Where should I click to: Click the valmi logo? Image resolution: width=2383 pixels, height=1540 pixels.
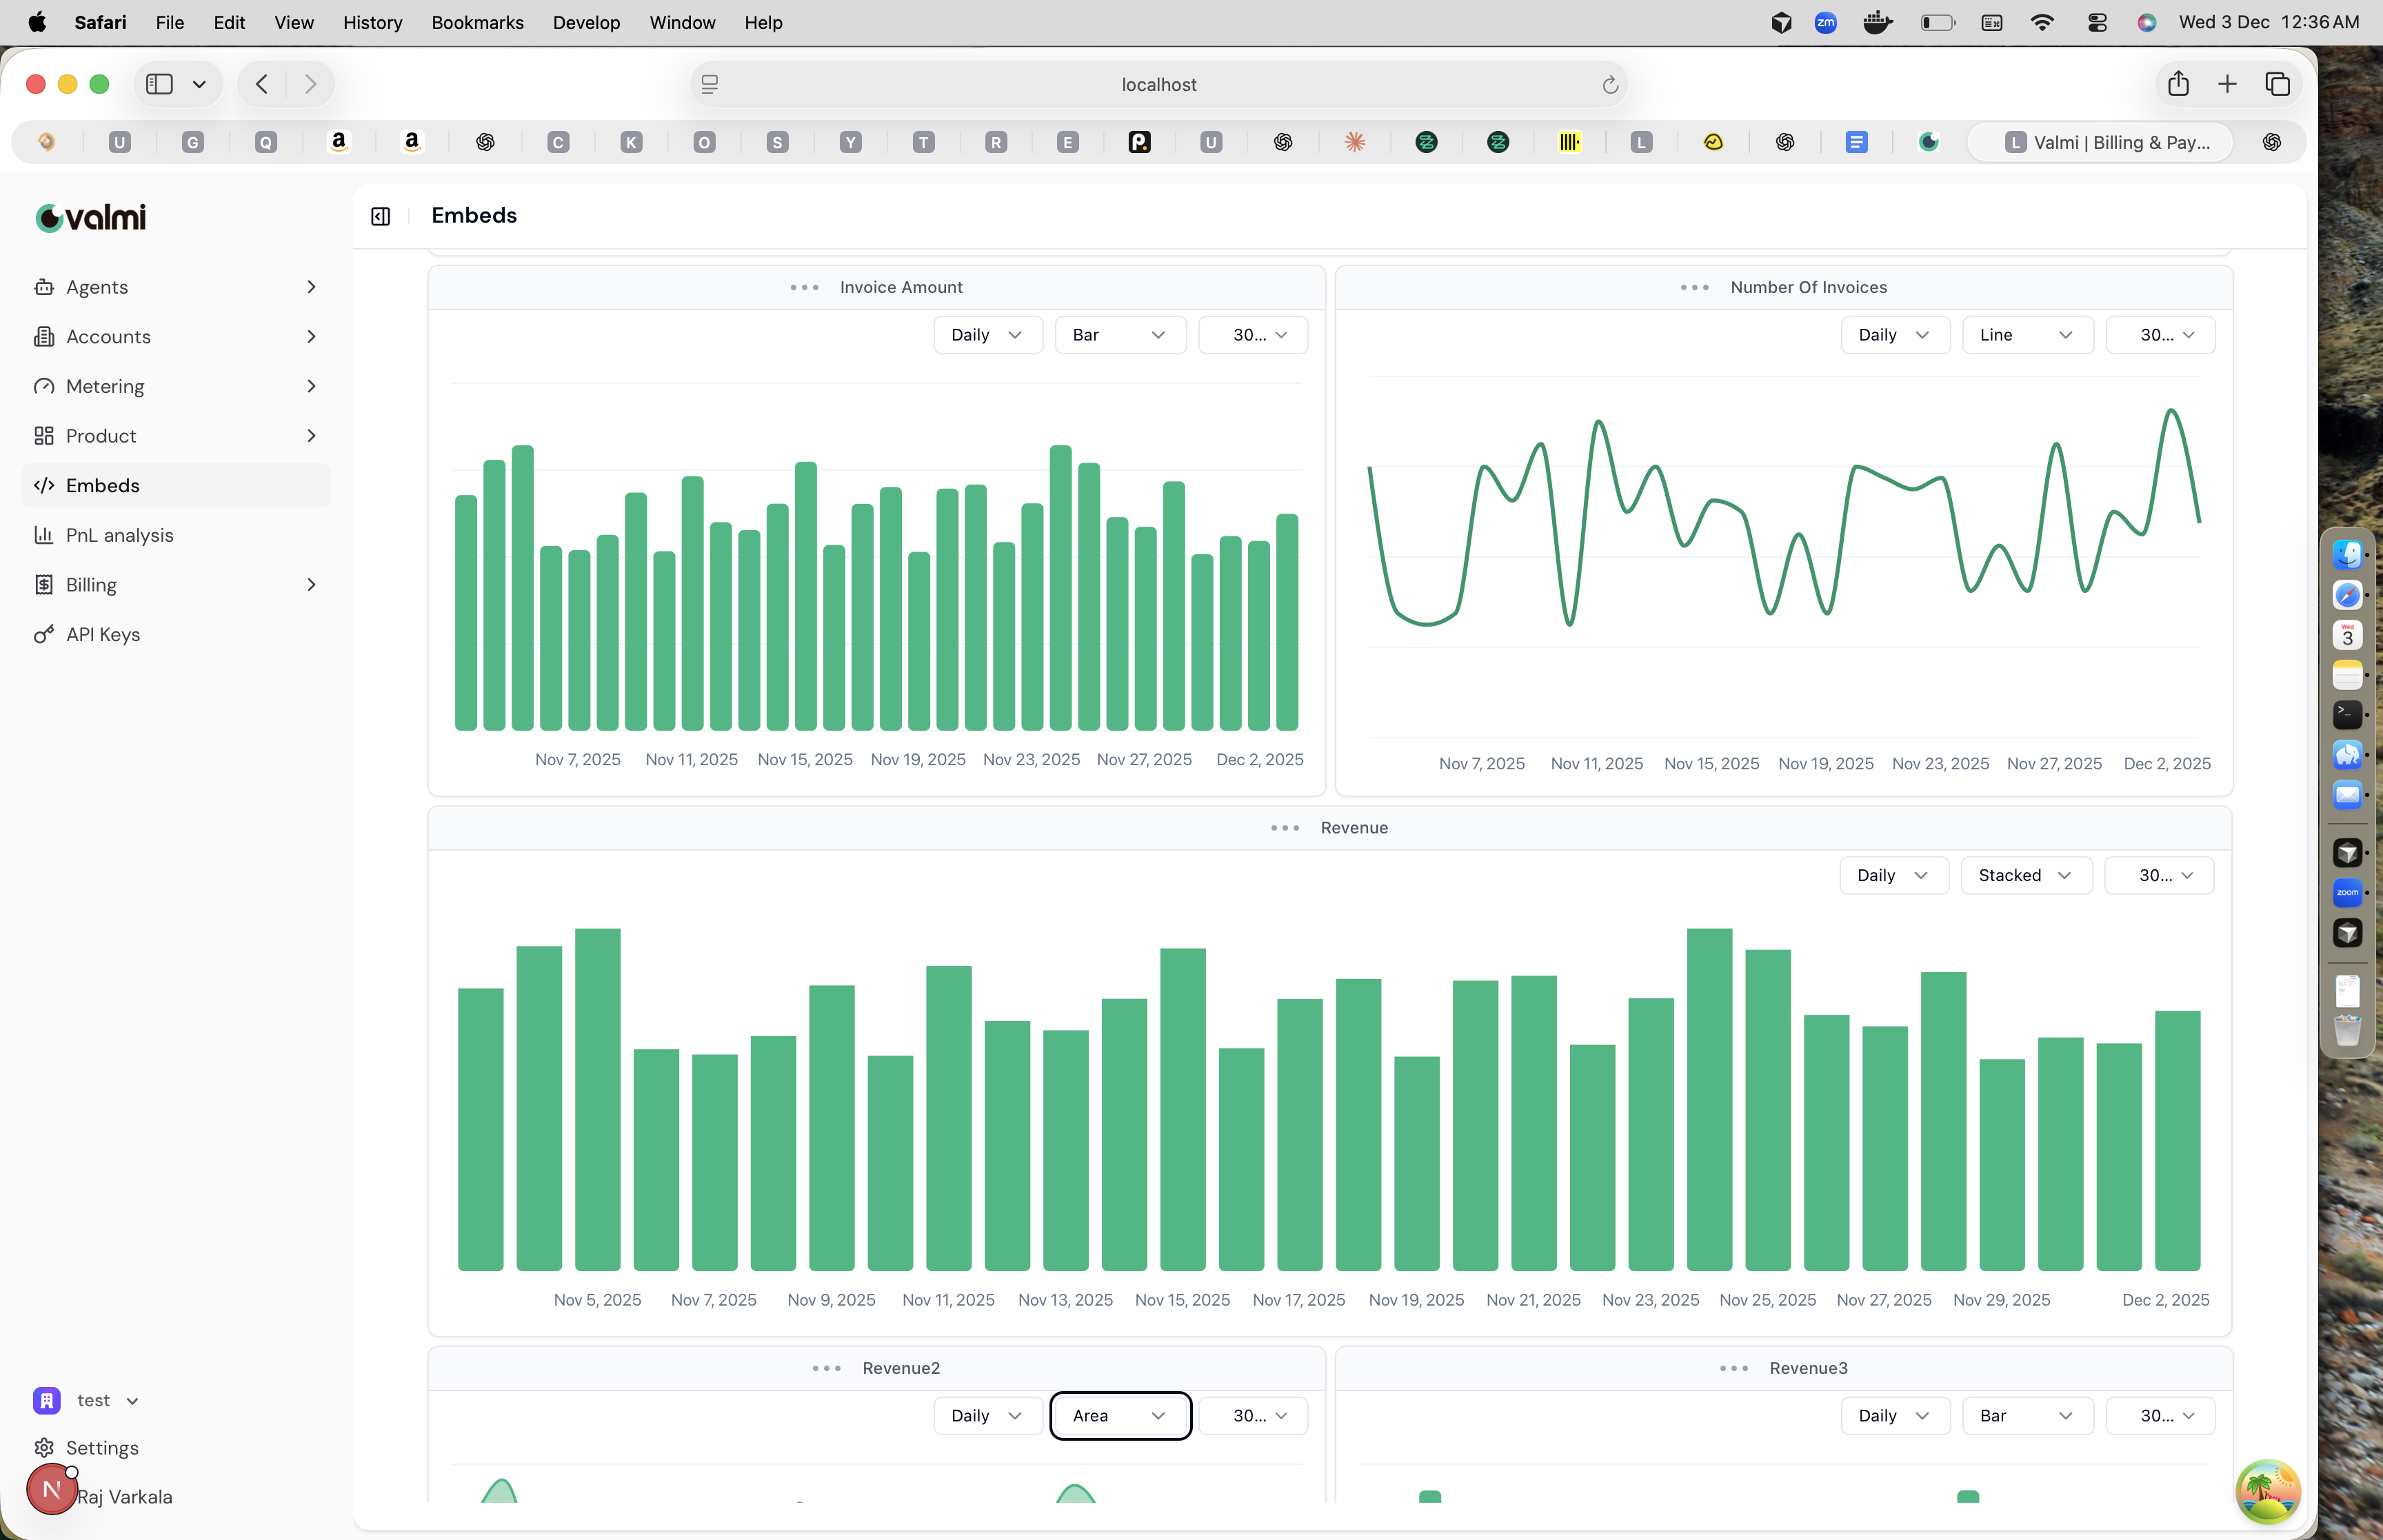tap(90, 217)
